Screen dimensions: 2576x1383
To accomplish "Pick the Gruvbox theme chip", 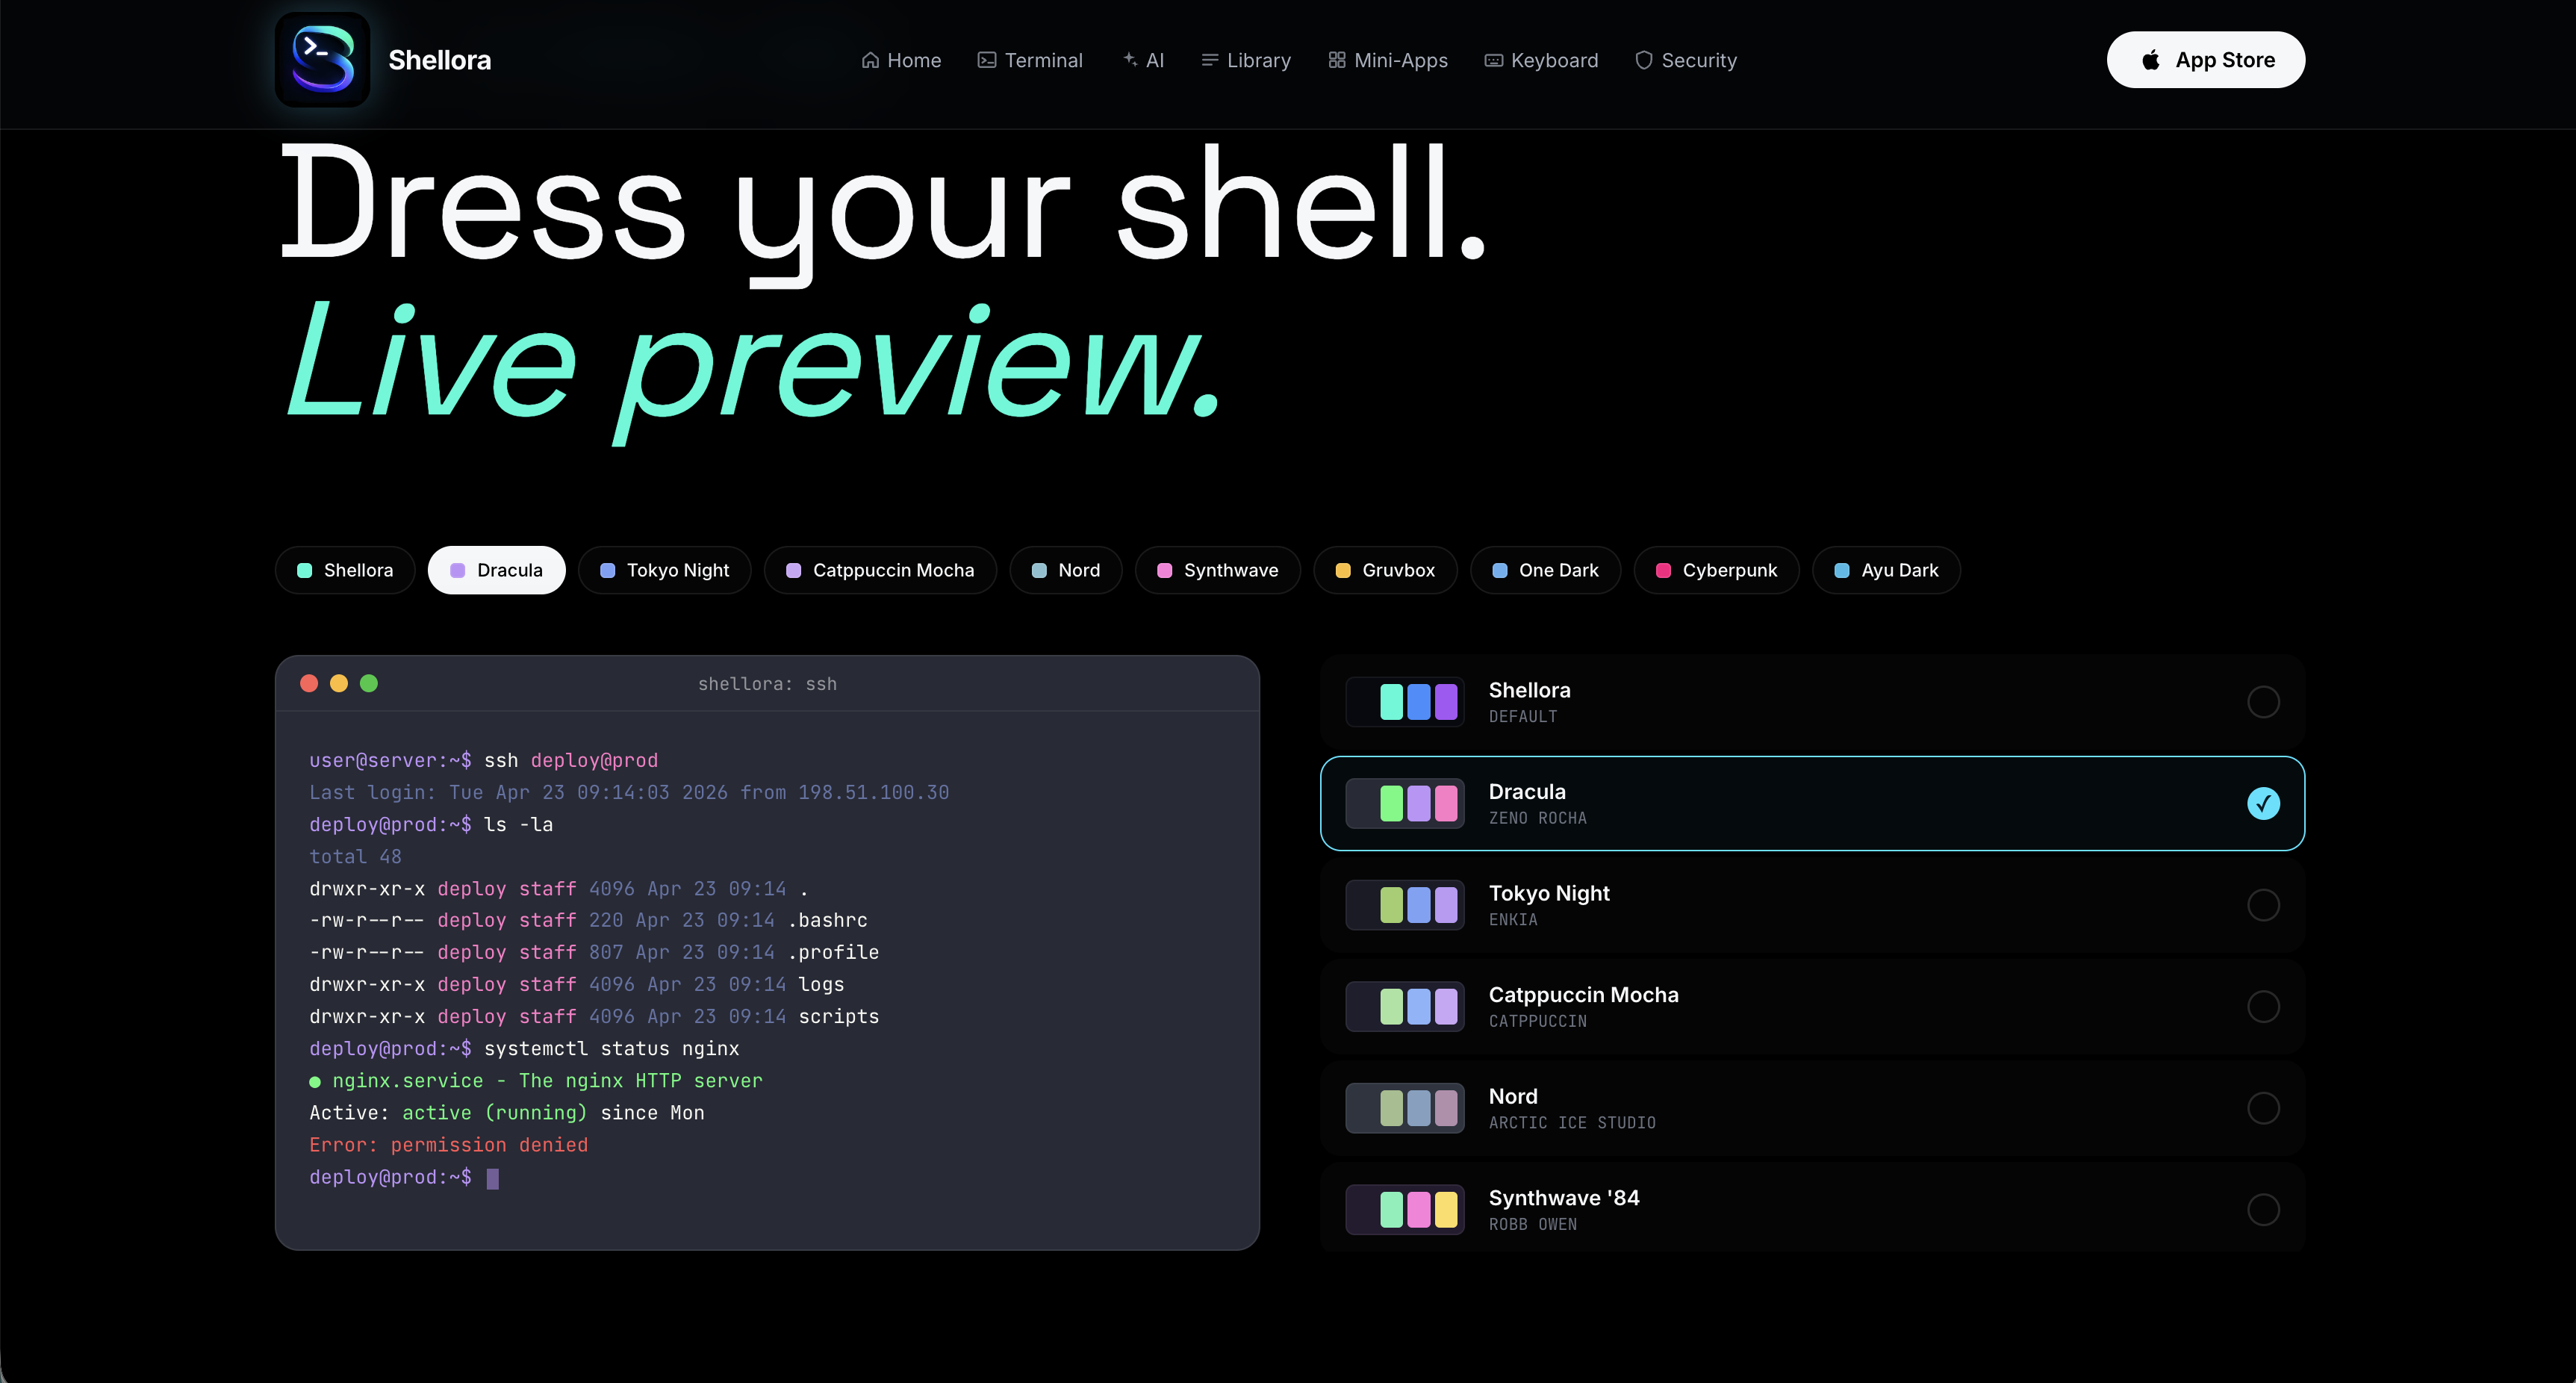I will 1384,570.
